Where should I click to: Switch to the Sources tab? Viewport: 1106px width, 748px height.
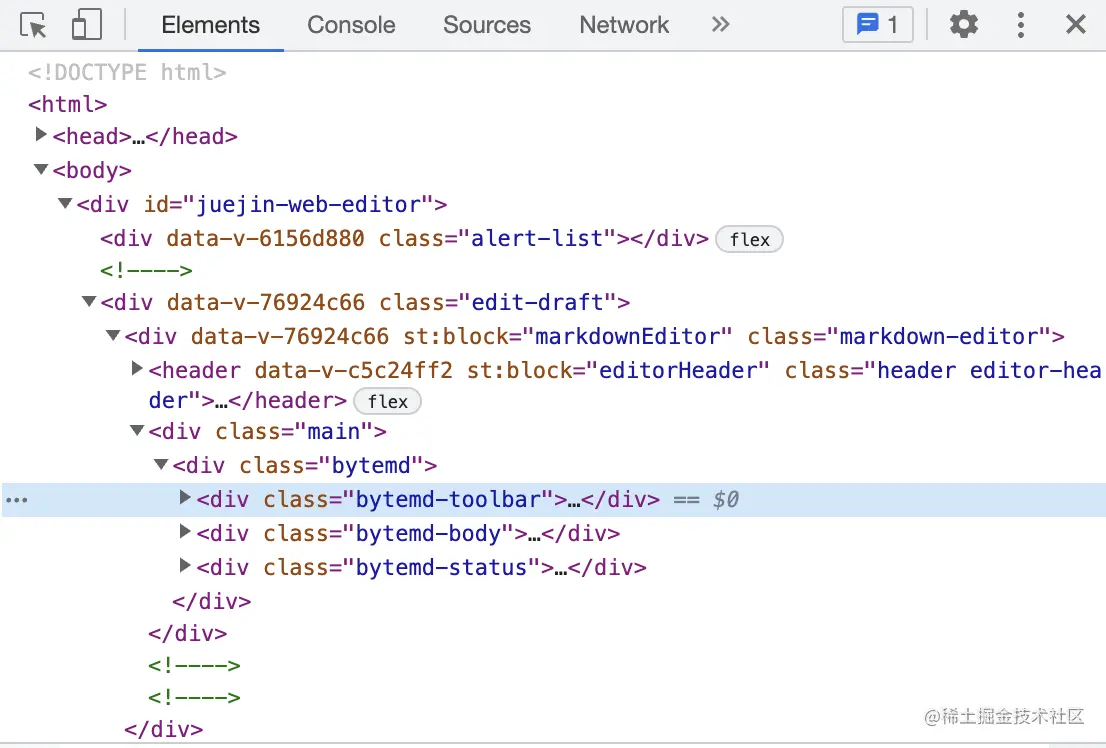point(487,25)
